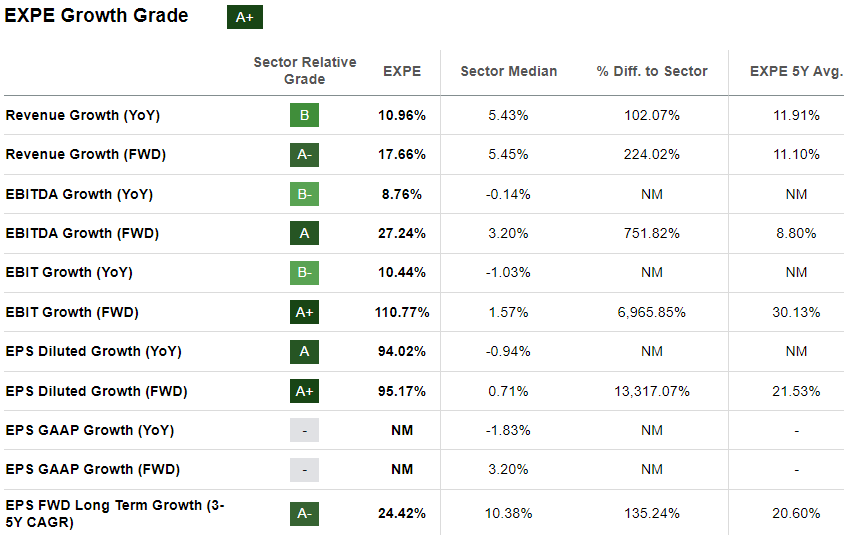Click the A+ grade badge for EBIT Growth (FWD)
The image size is (844, 535).
tap(304, 312)
